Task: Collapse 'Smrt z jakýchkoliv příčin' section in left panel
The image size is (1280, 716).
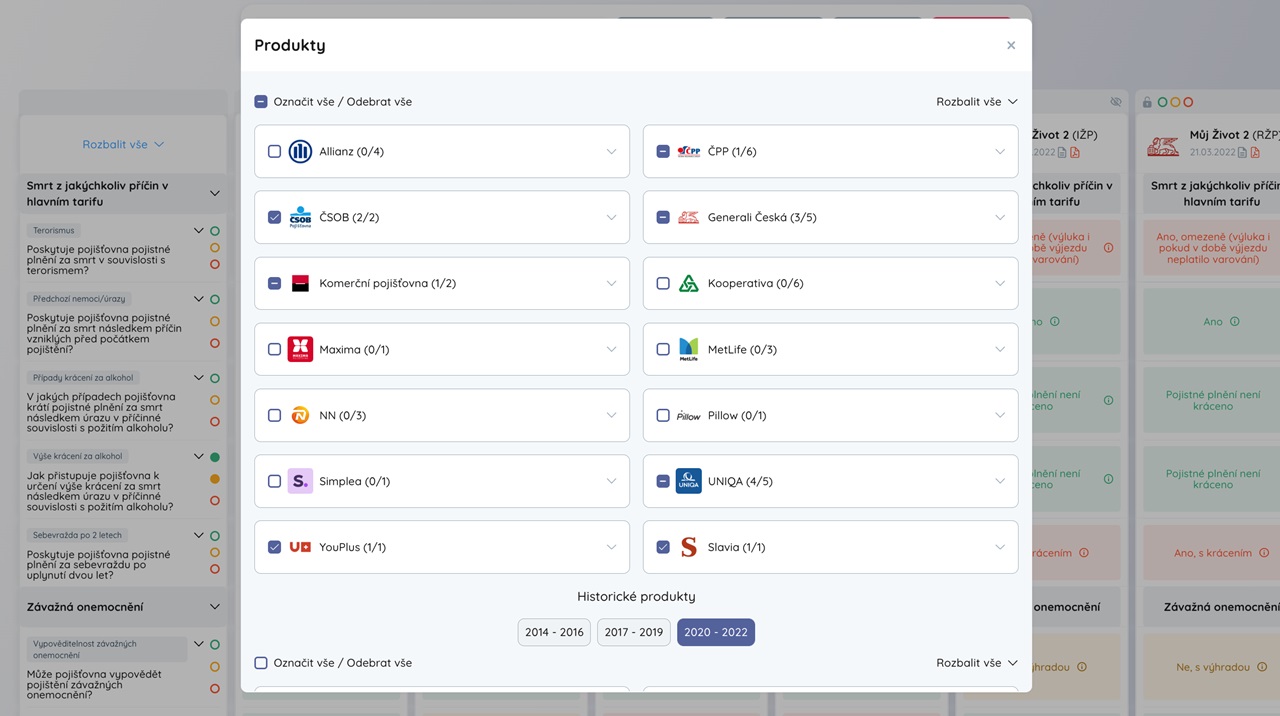Action: coord(214,193)
